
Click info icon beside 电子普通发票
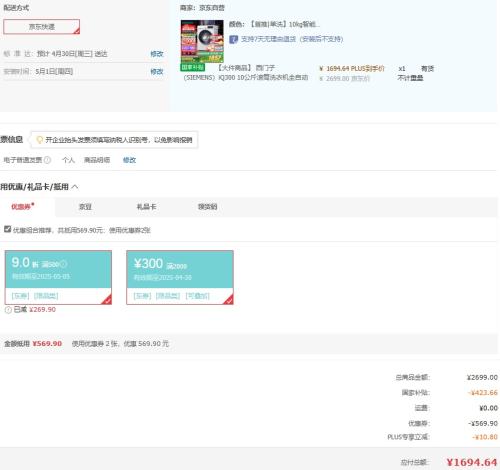47,160
